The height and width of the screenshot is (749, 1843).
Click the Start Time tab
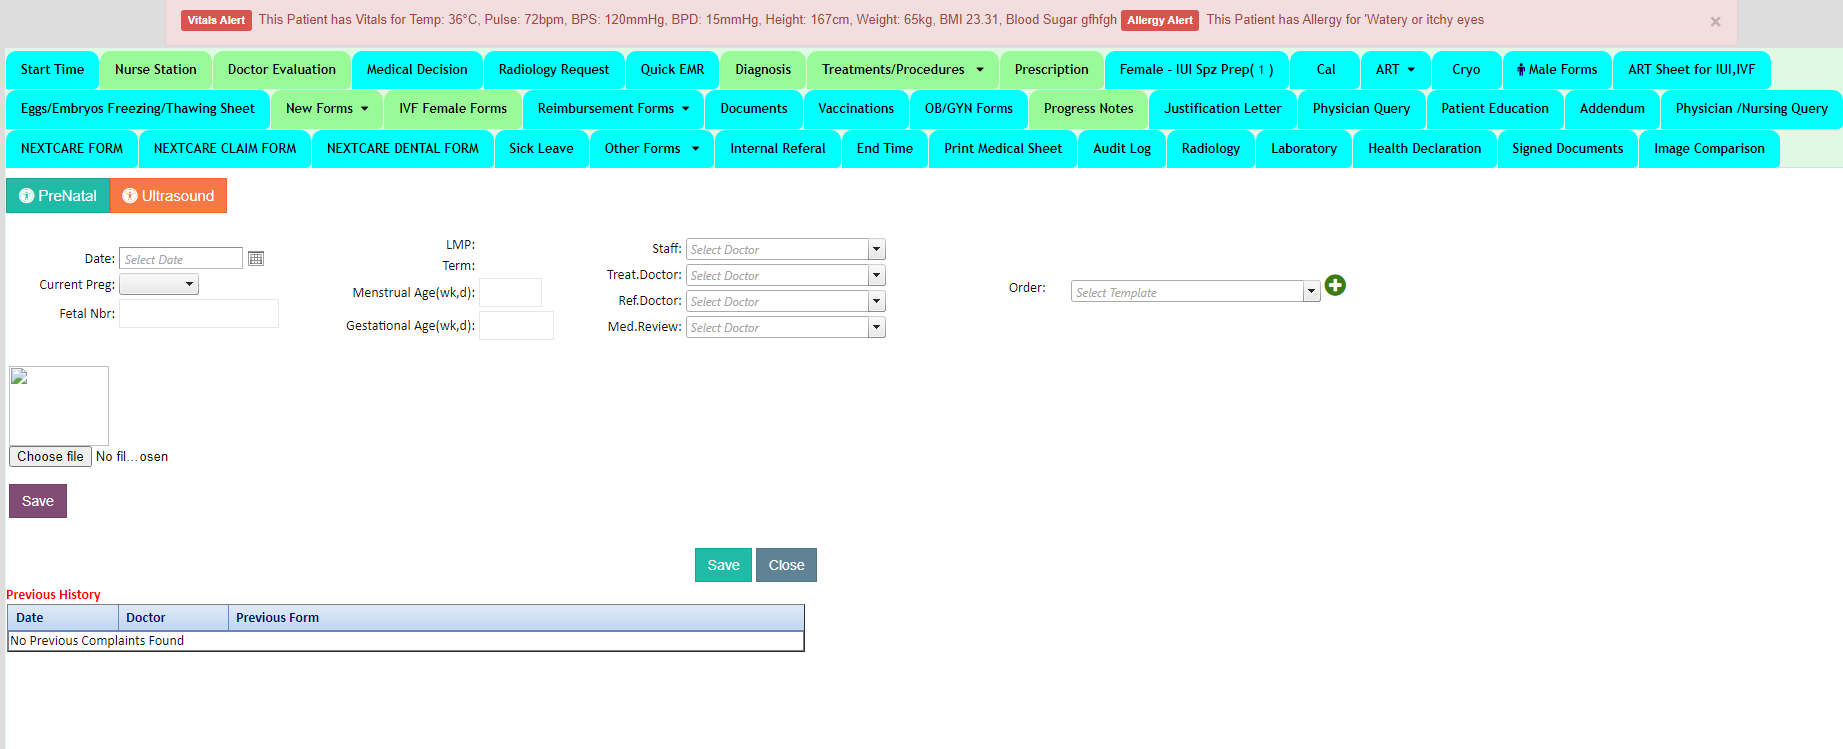point(52,70)
